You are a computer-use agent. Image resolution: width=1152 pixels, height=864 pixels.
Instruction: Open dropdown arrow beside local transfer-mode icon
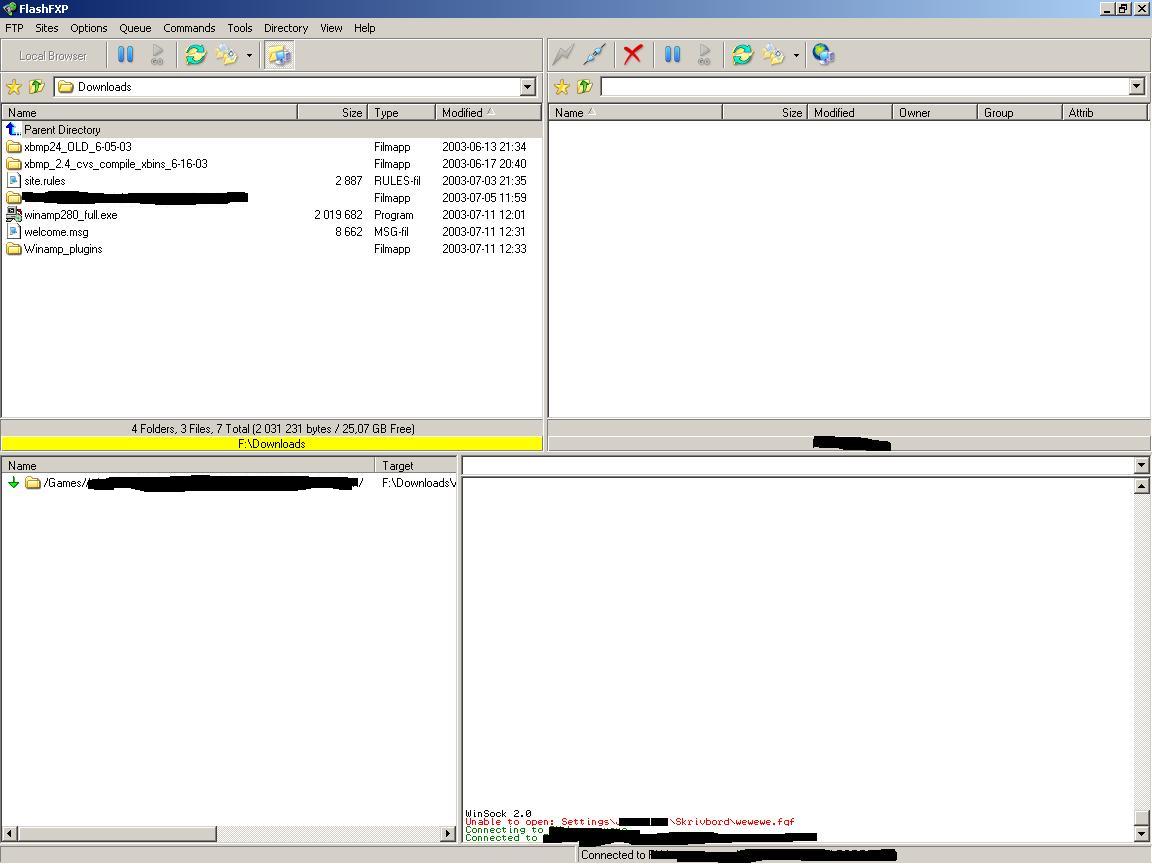point(249,56)
